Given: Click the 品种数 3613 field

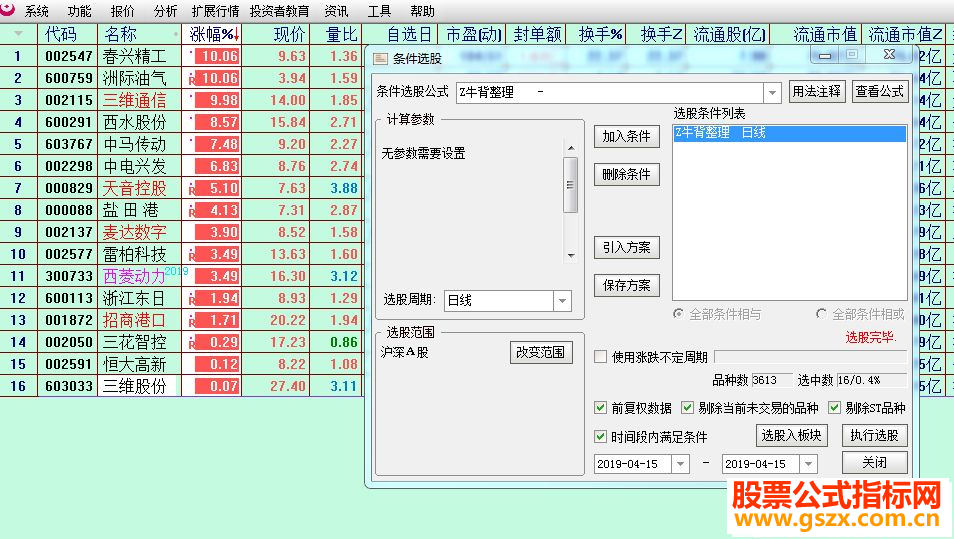Looking at the screenshot, I should pos(772,380).
